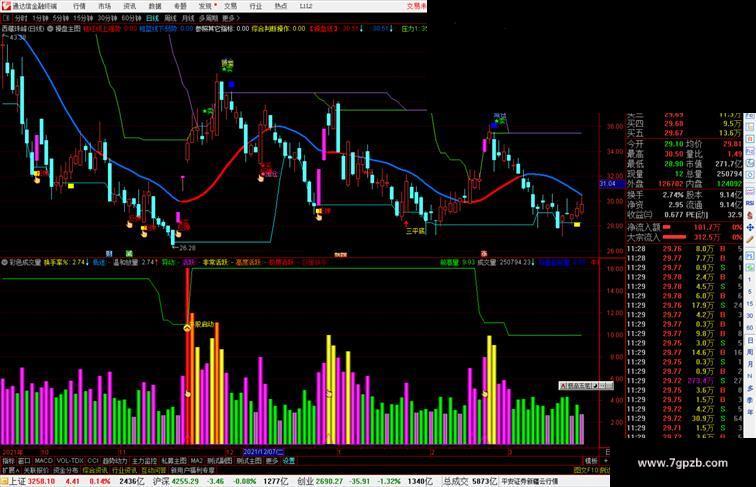Select the 日线 daily period tab
Viewport: 756px width, 487px height.
152,18
